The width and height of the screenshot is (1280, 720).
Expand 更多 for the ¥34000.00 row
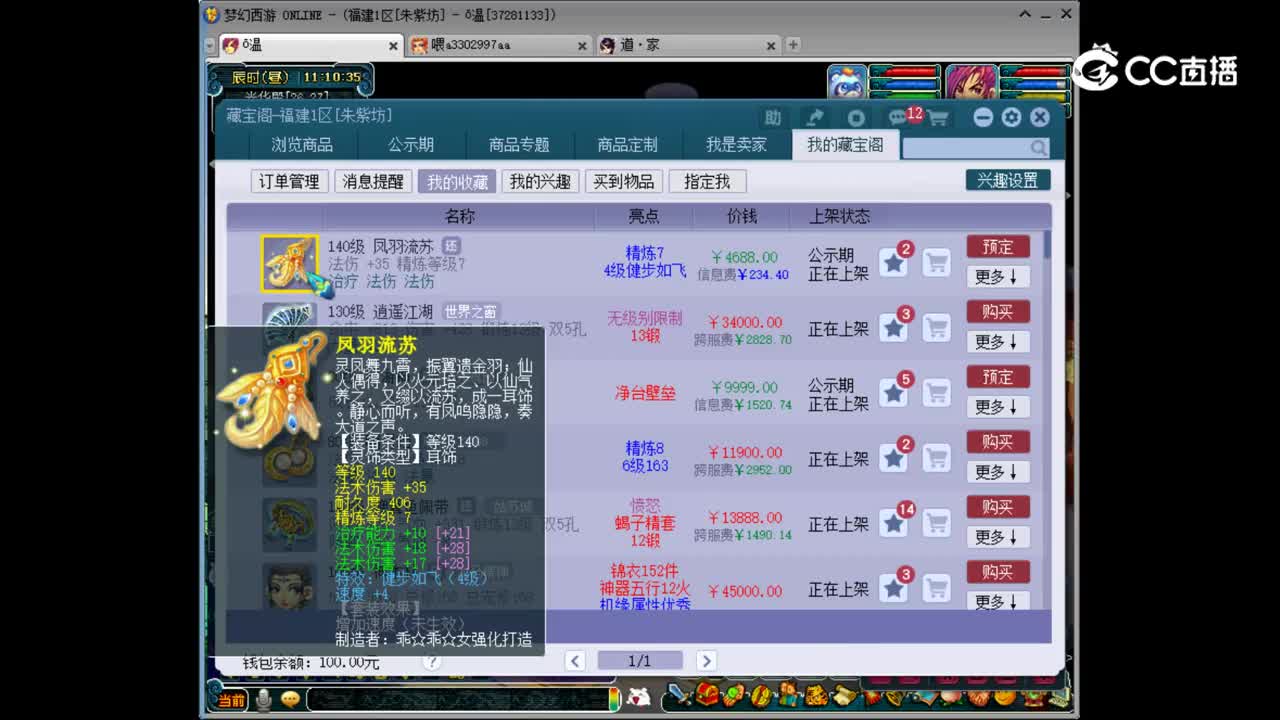point(998,342)
